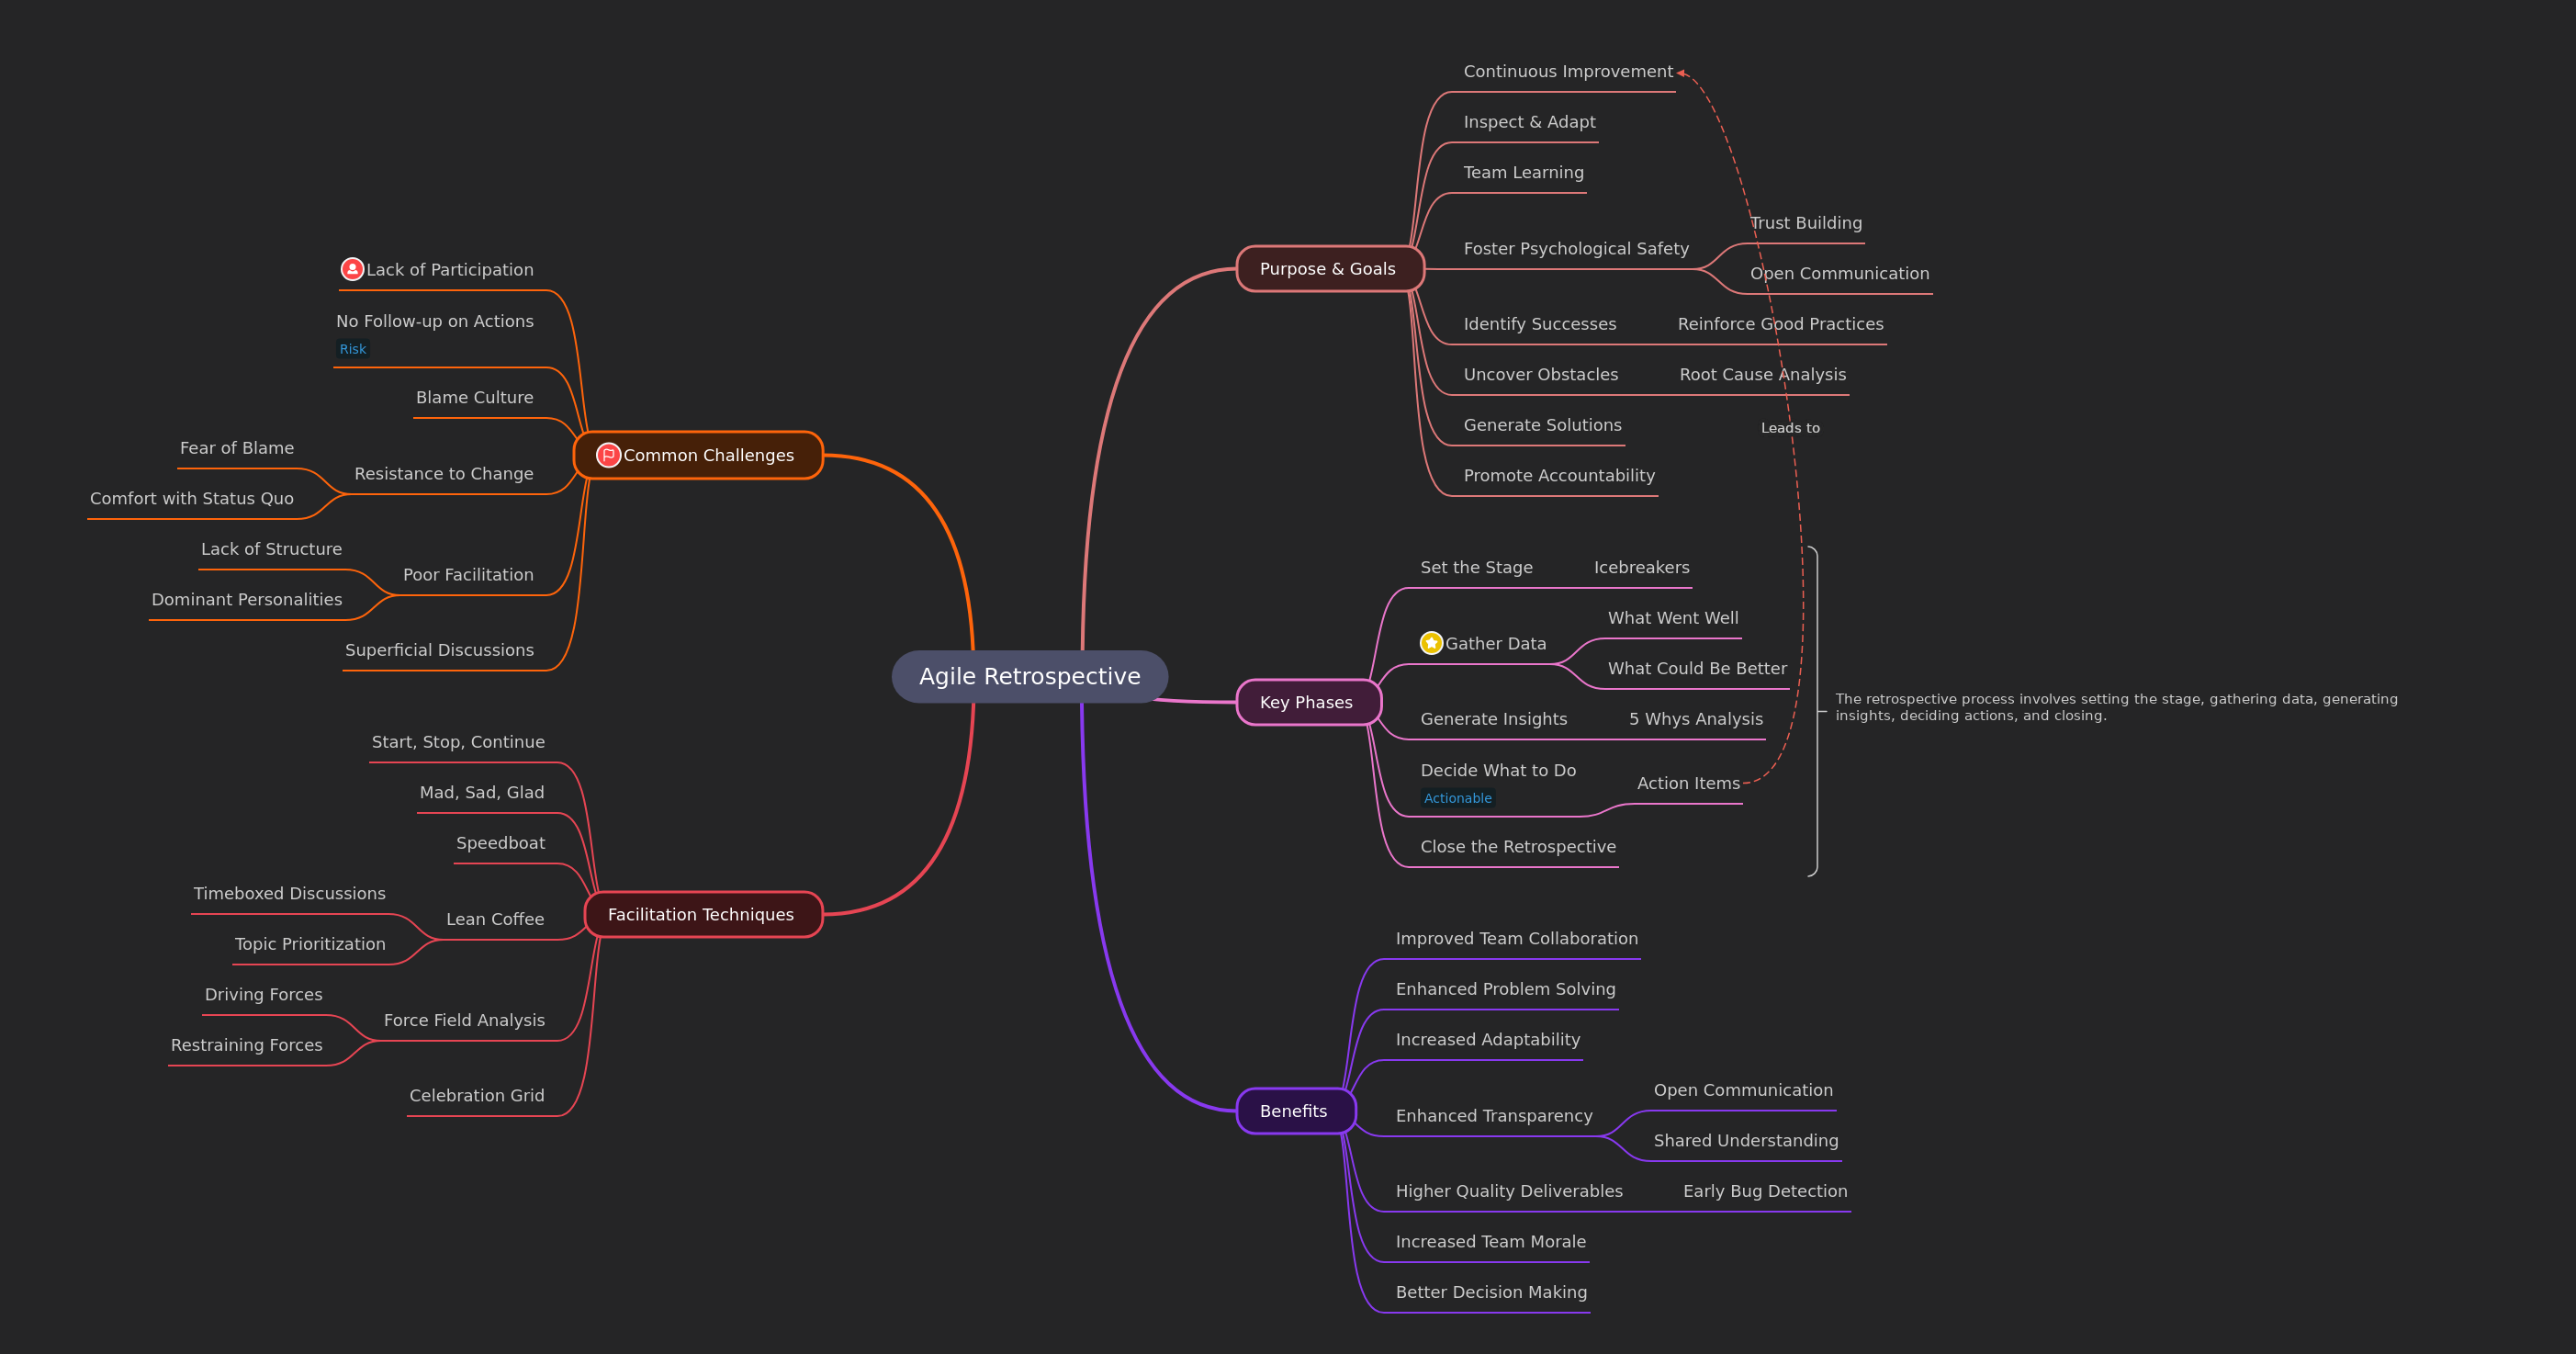Click the Actionable tag under Decide What to Do
The height and width of the screenshot is (1354, 2576).
(1457, 798)
